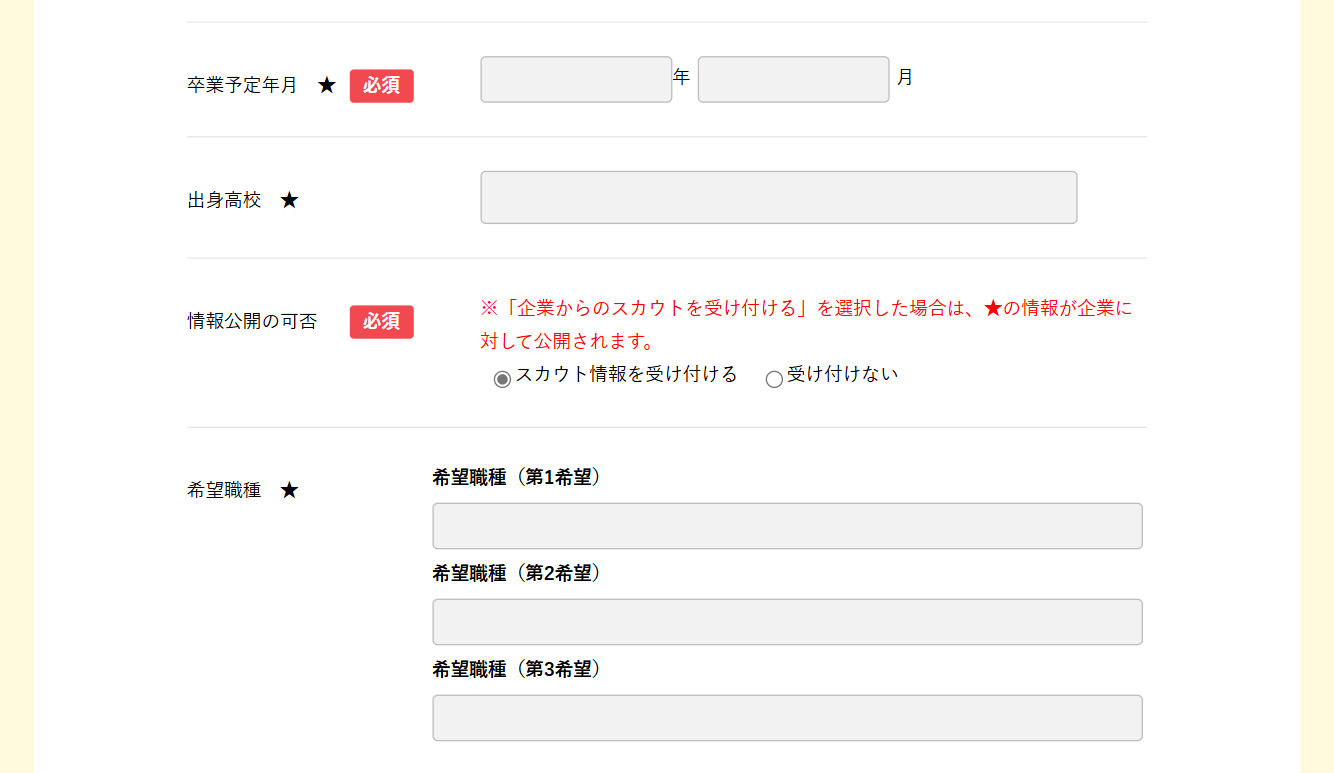1334x773 pixels.
Task: Click the 希望職種（第2希望） heading text
Action: pyautogui.click(x=518, y=573)
